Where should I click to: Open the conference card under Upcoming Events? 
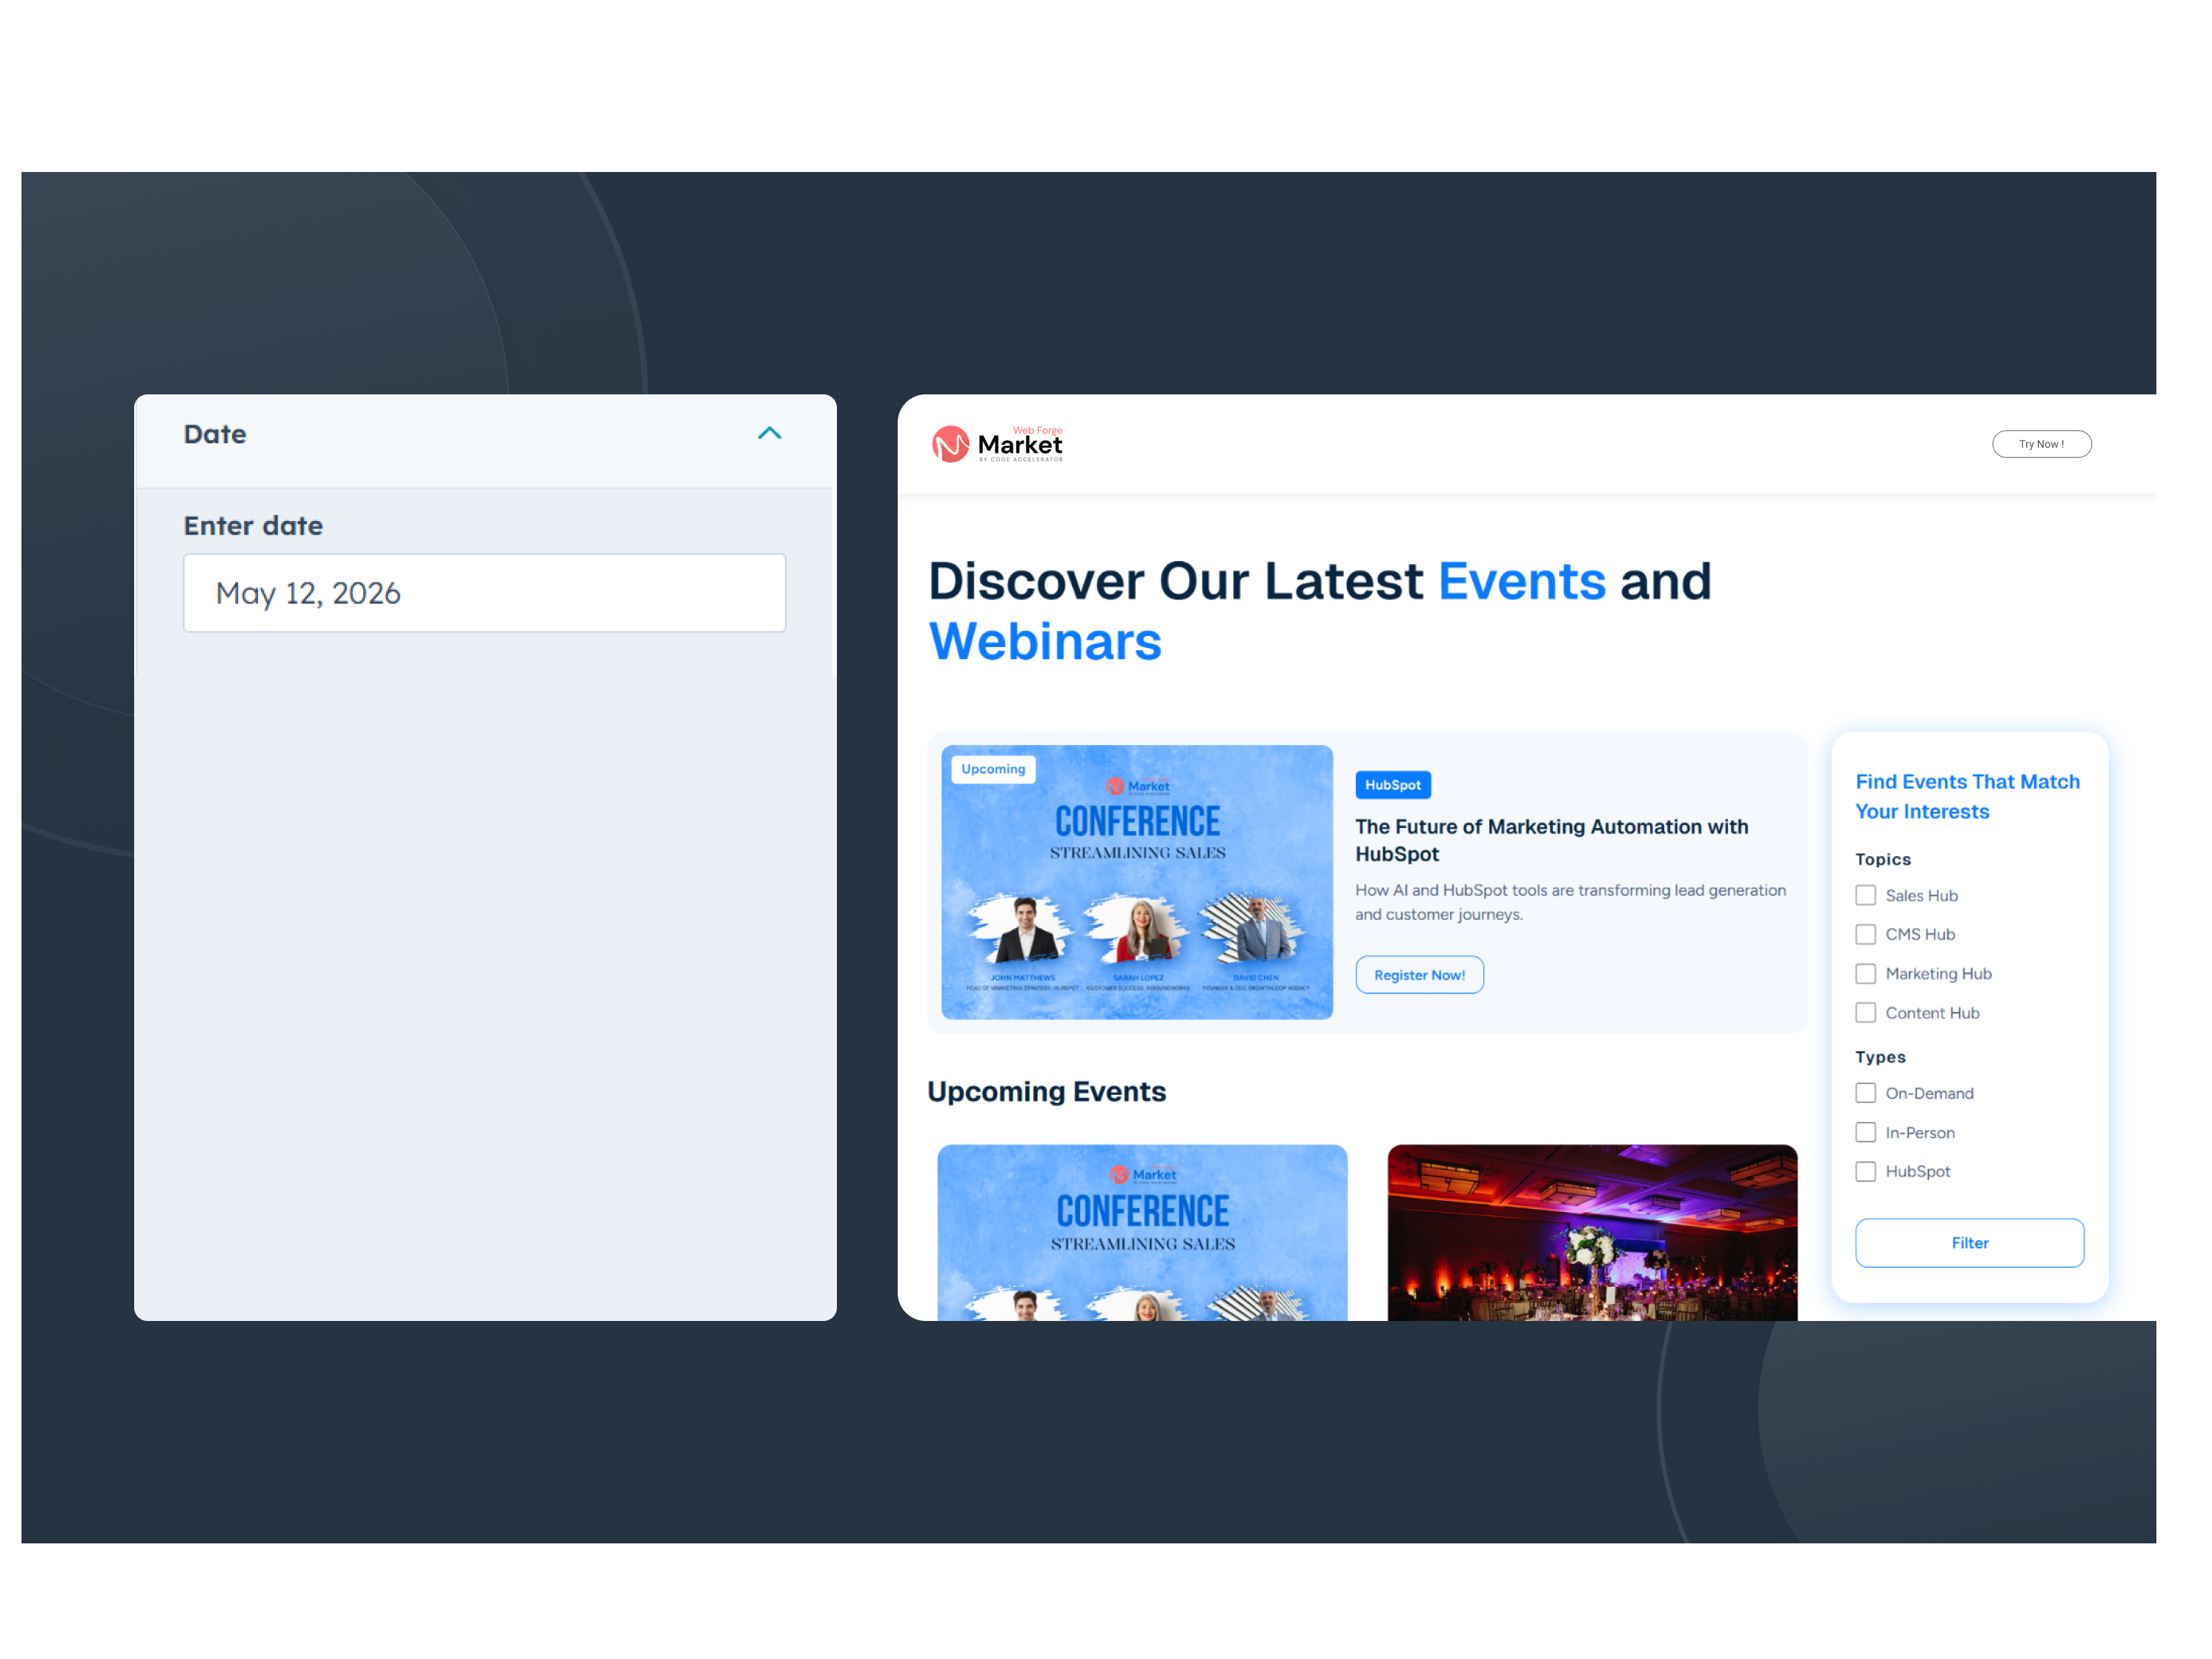pyautogui.click(x=1142, y=1233)
